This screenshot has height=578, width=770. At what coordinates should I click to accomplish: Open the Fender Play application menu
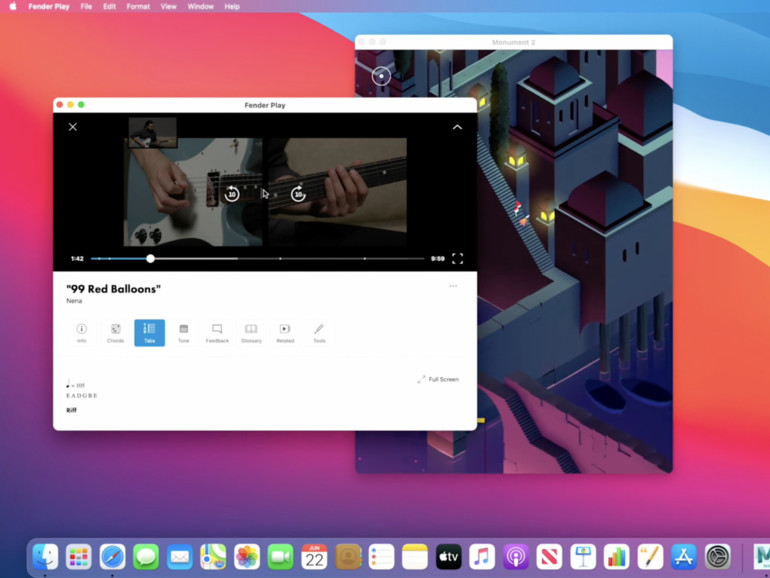point(49,6)
